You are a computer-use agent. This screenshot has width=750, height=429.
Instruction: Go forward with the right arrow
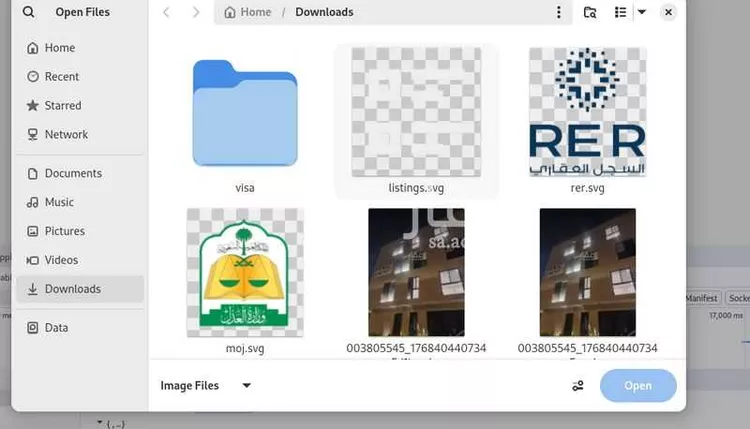[x=196, y=12]
